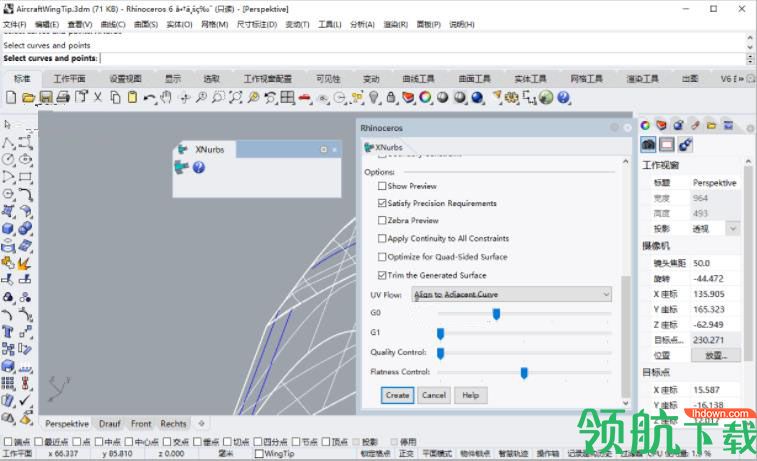Toggle the 端点 osnap checkbox
Image resolution: width=757 pixels, height=461 pixels.
8,441
